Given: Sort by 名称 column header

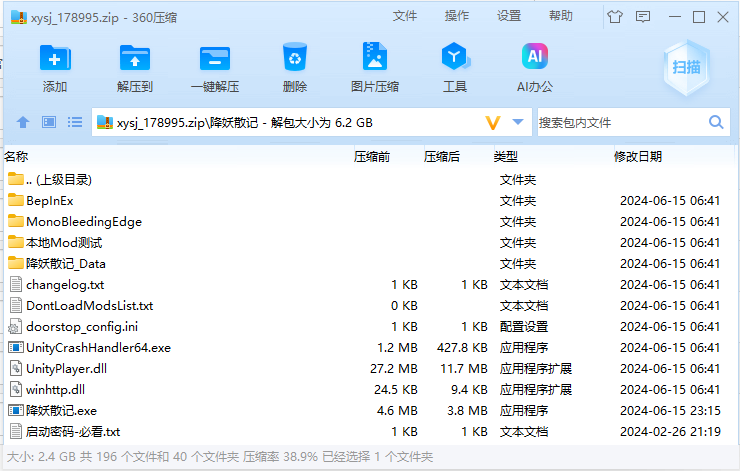Looking at the screenshot, I should 16,156.
